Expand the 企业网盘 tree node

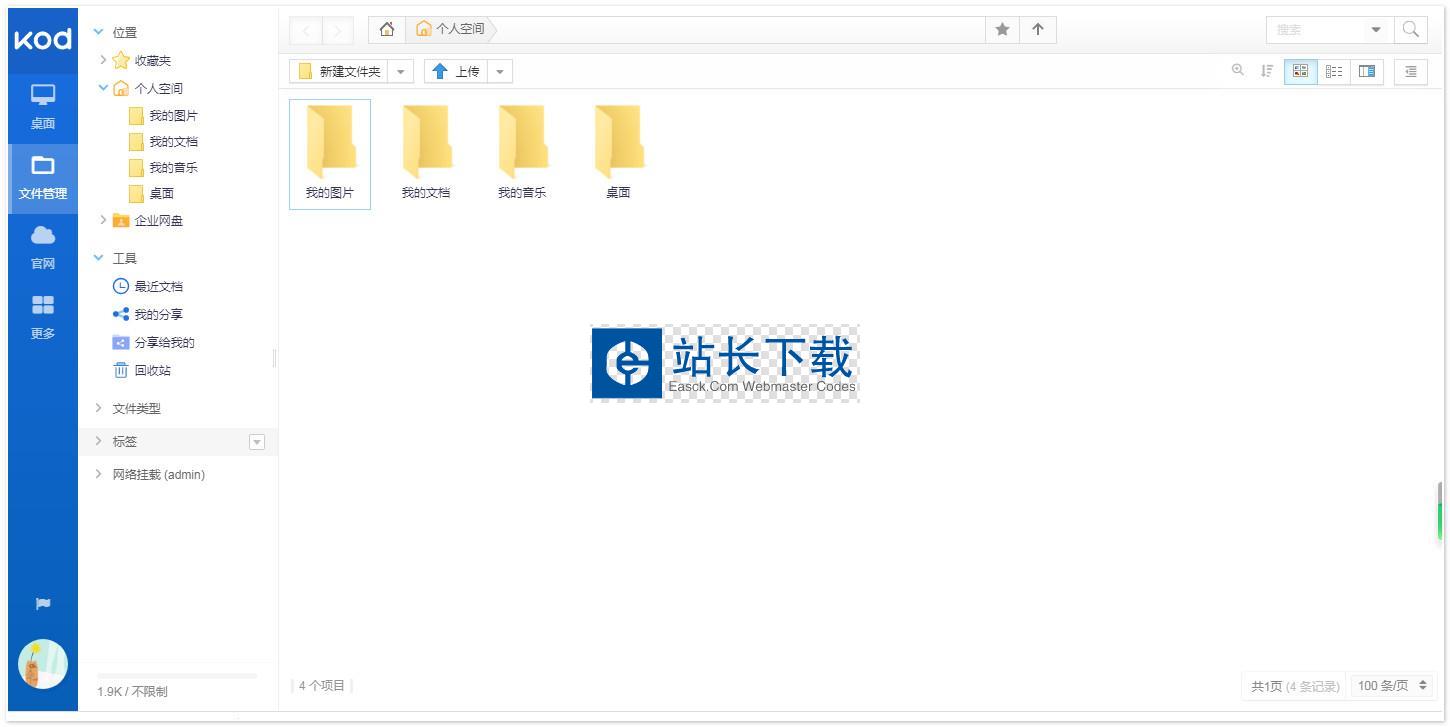(103, 220)
